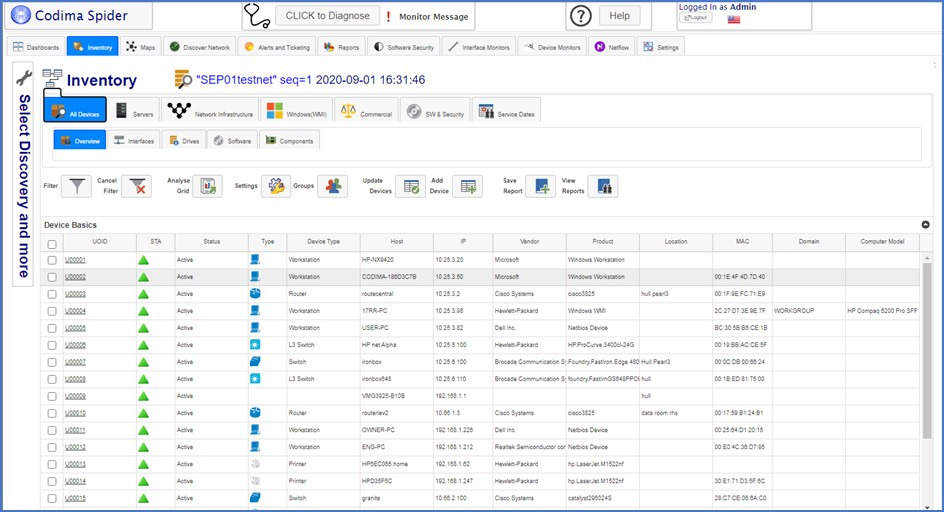Tick the checkbox for U00003
This screenshot has width=944, height=512.
(x=52, y=294)
